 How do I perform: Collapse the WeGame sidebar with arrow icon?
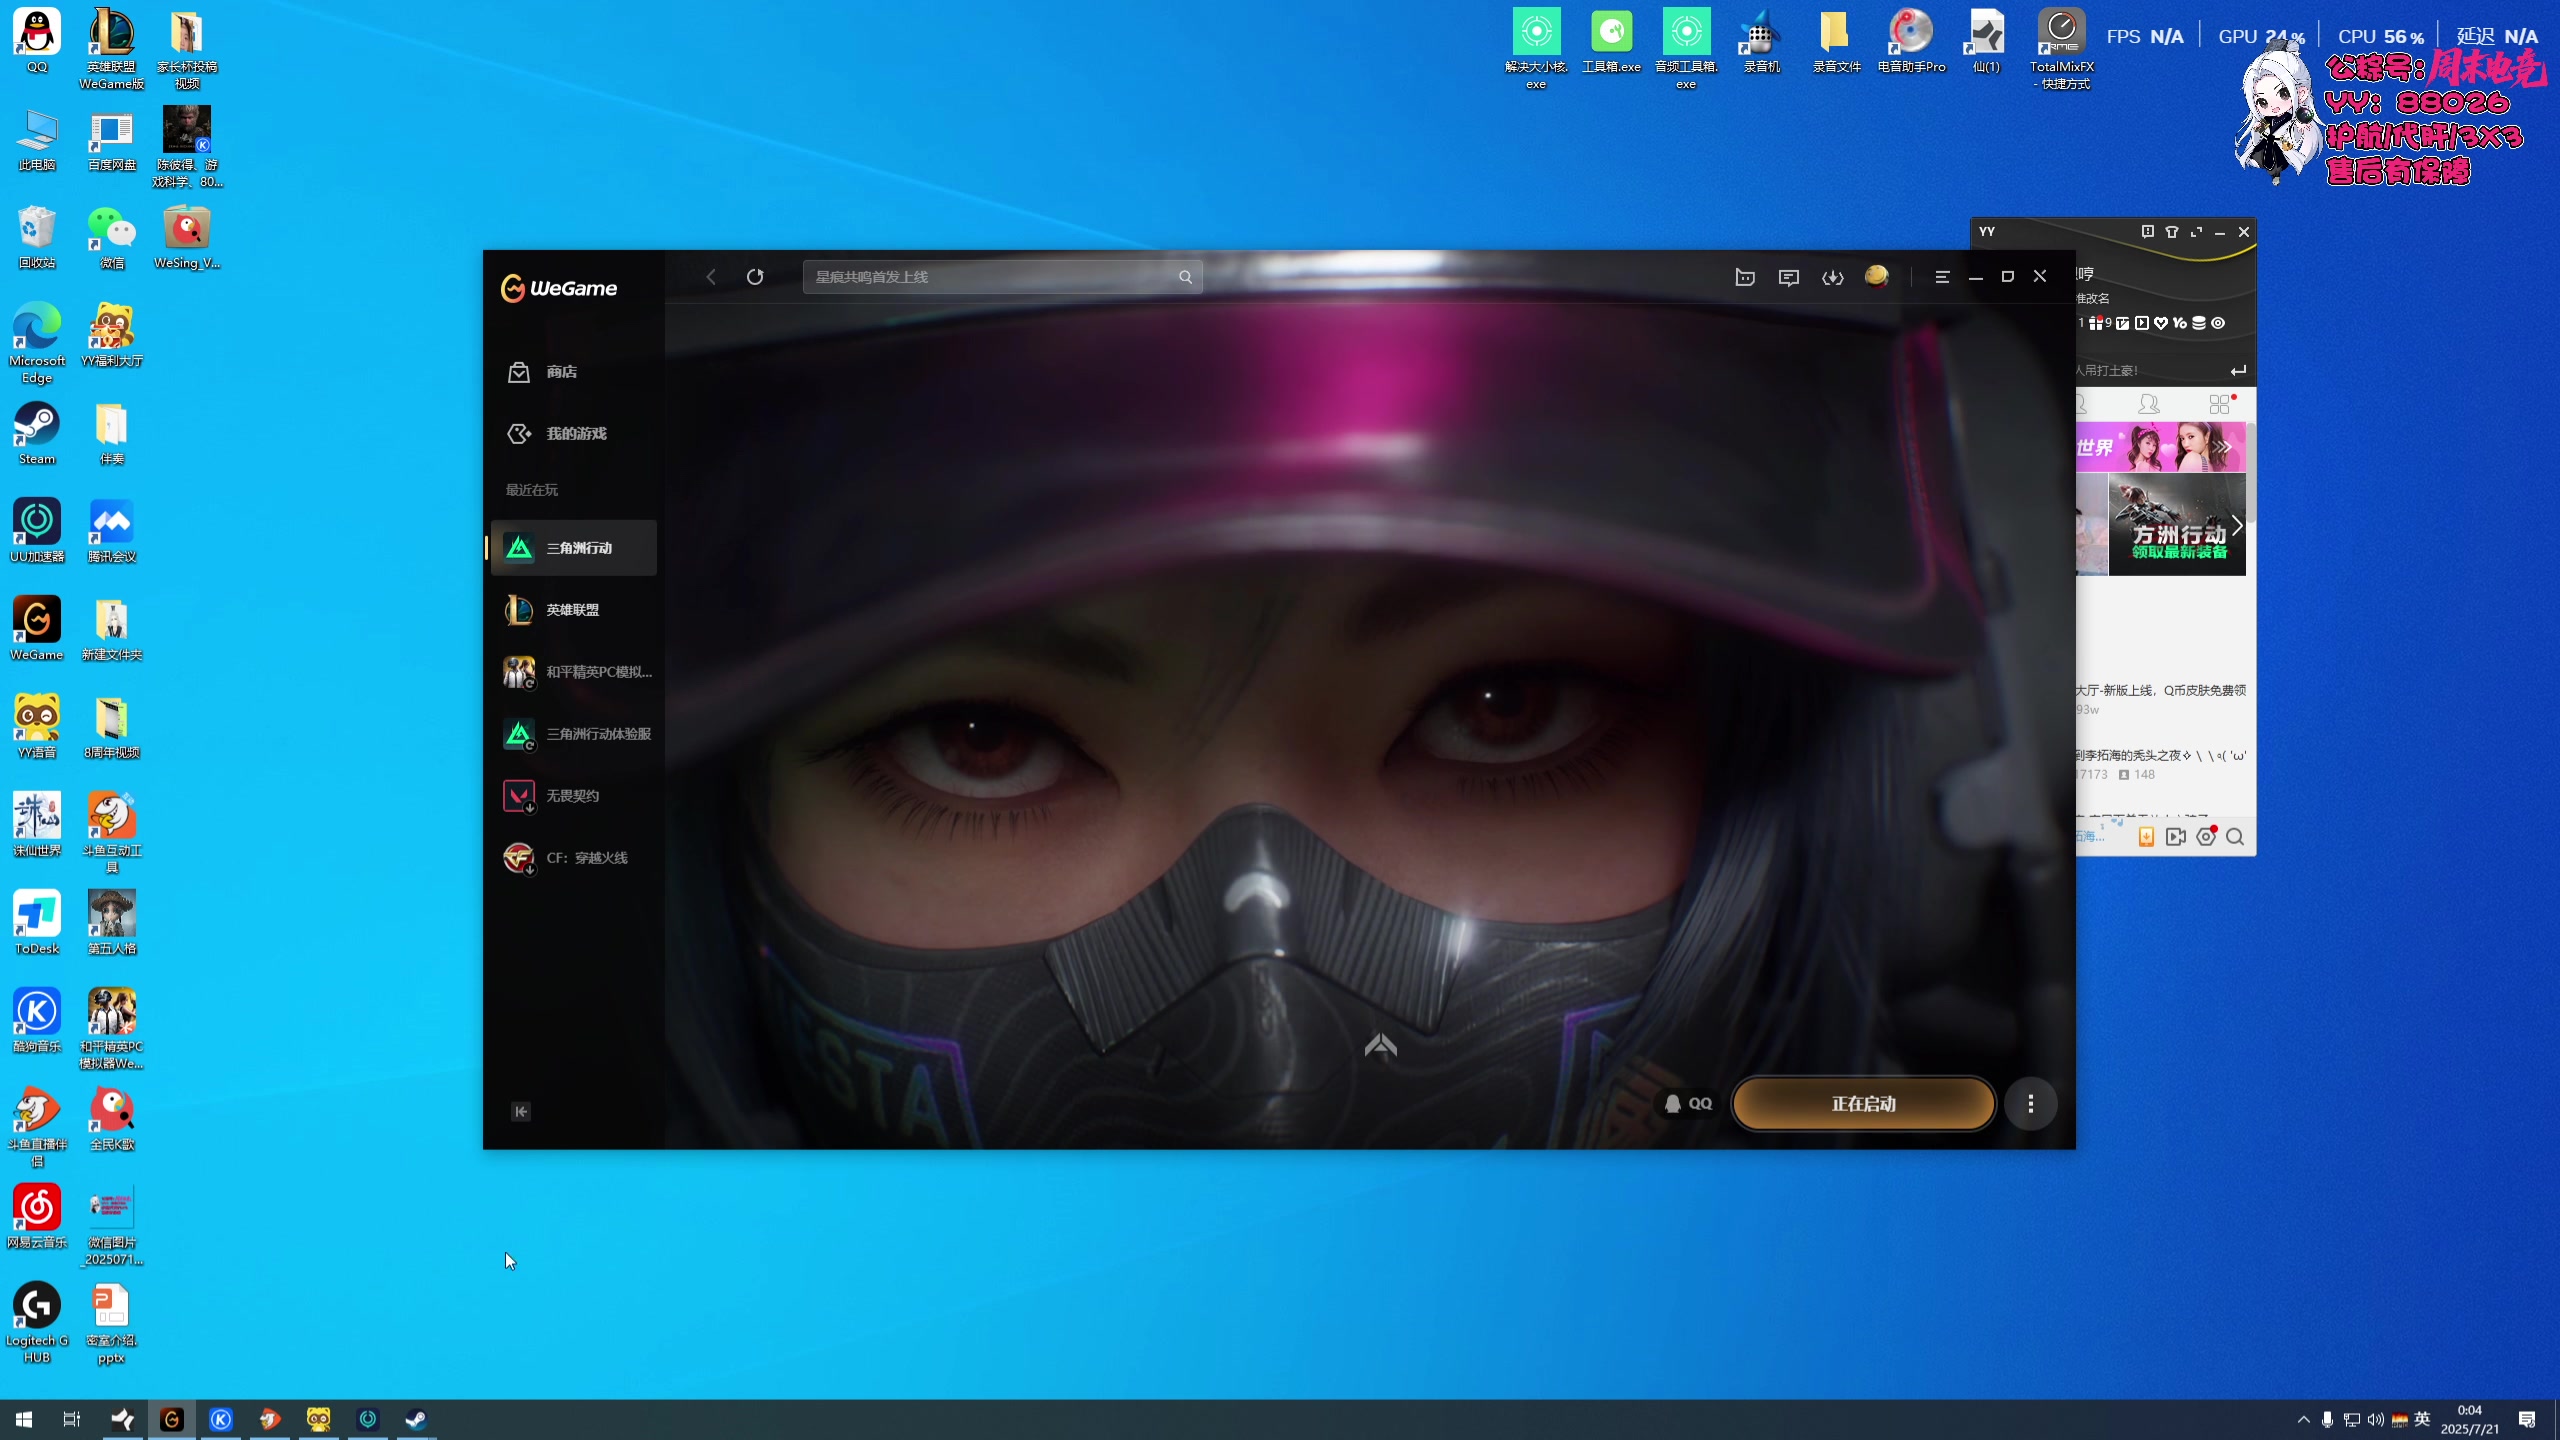tap(521, 1112)
